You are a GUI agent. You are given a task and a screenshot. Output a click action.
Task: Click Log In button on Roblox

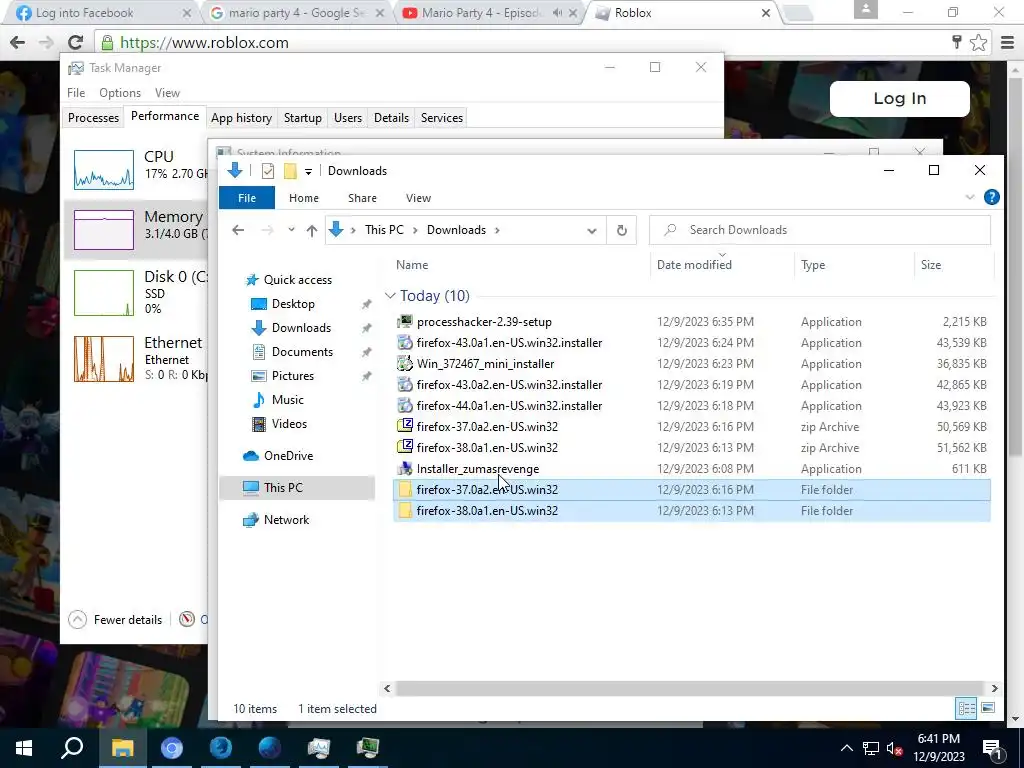899,99
